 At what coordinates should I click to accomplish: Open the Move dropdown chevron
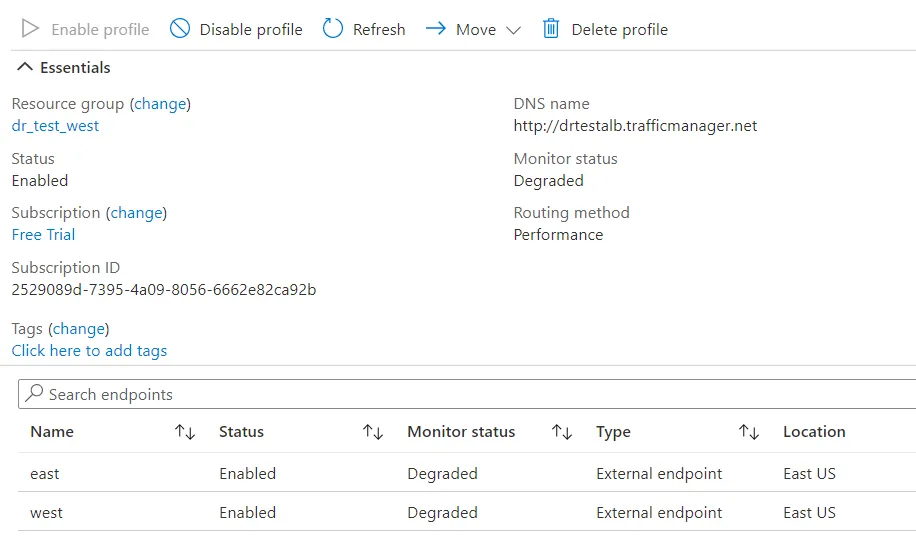(514, 30)
